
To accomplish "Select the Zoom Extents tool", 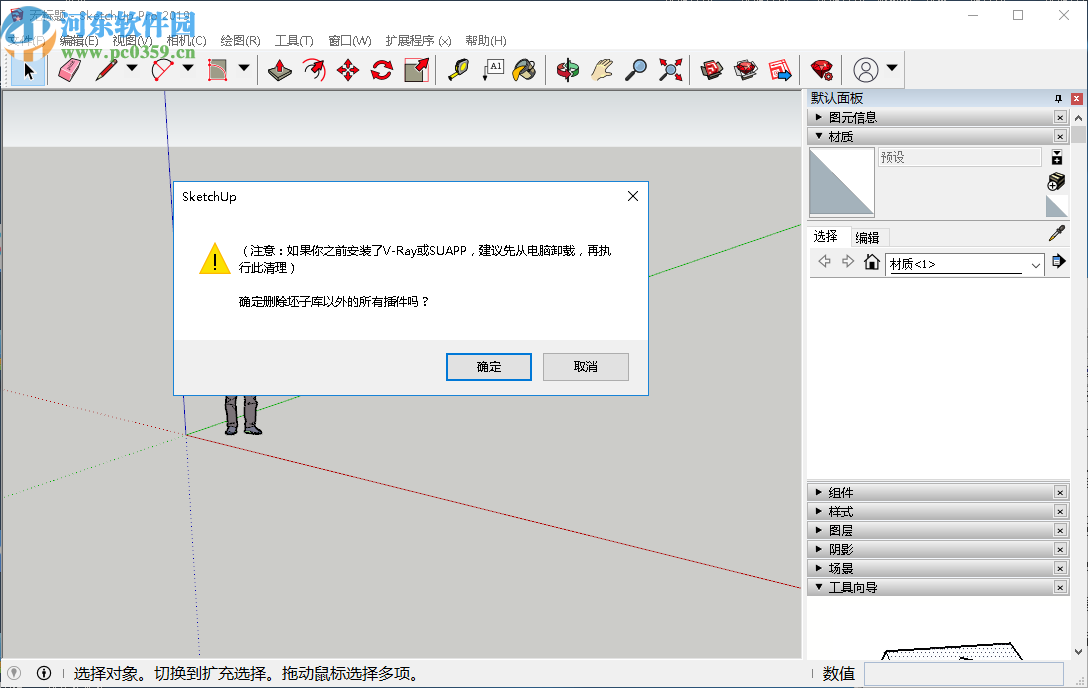I will click(670, 70).
